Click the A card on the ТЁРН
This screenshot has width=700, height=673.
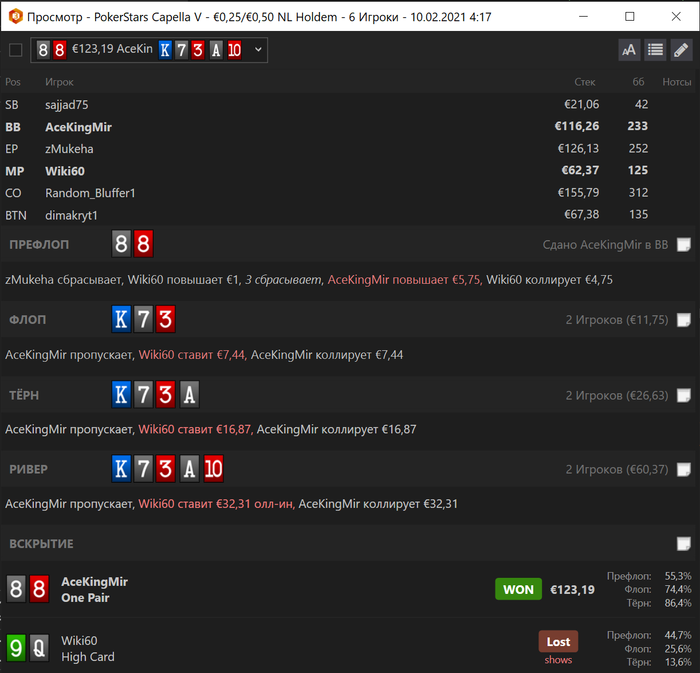189,395
